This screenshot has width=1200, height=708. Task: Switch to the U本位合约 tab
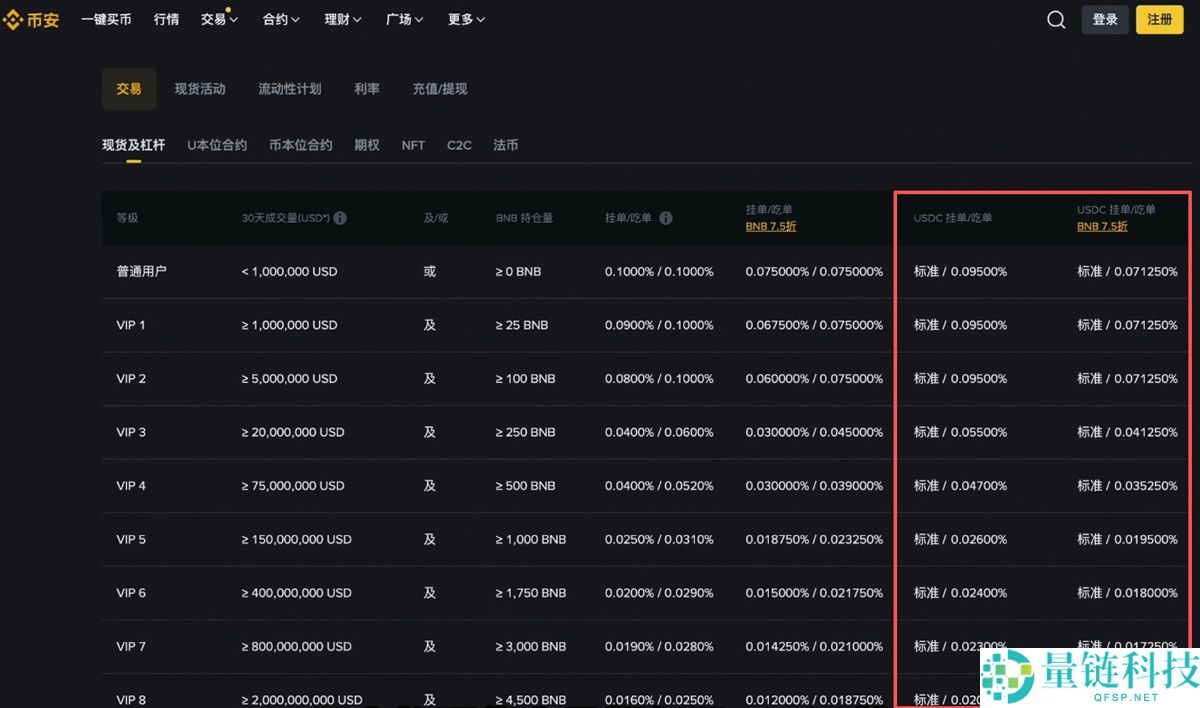click(217, 145)
